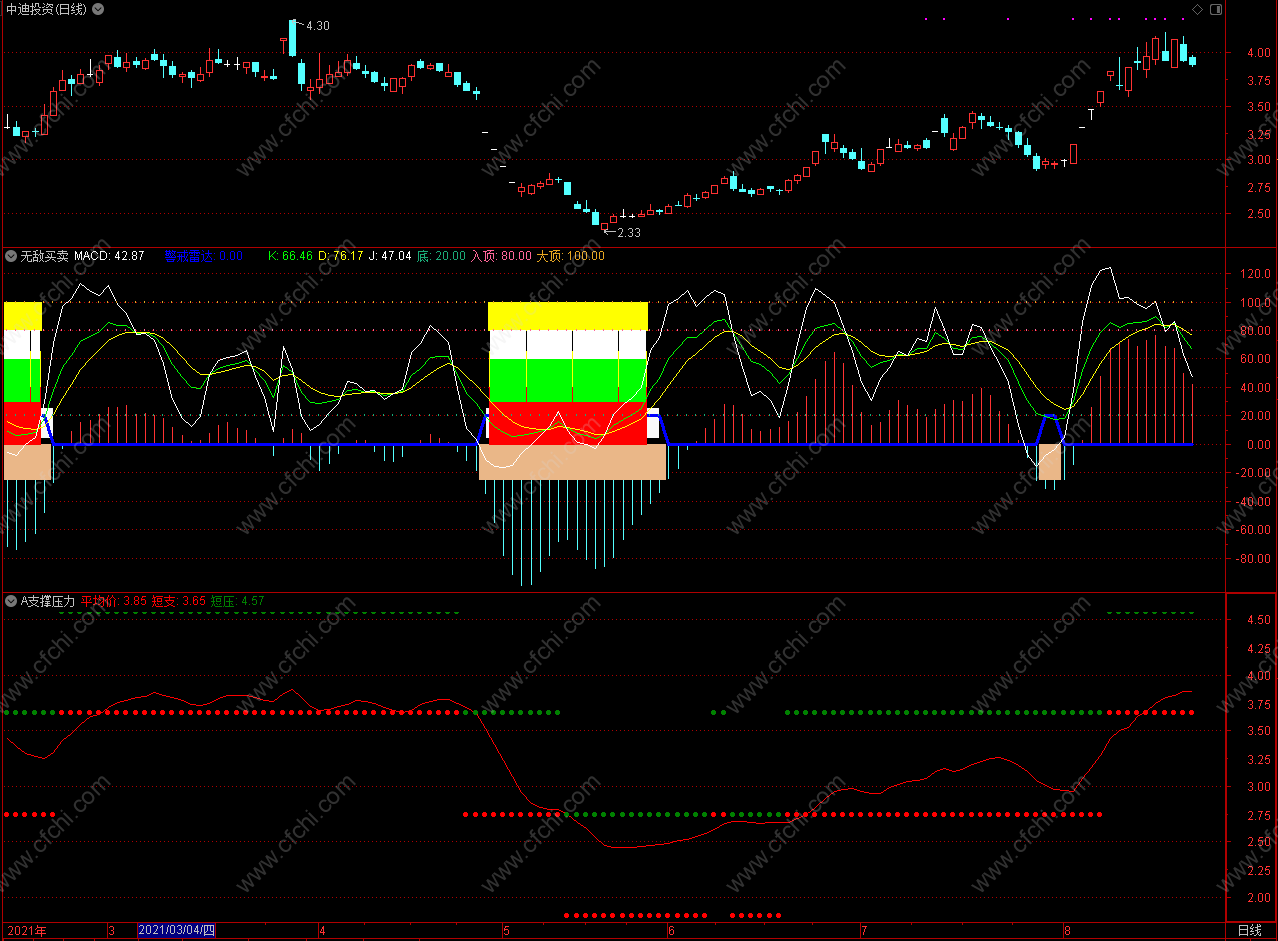Click month 8 on the time axis

coord(1068,931)
